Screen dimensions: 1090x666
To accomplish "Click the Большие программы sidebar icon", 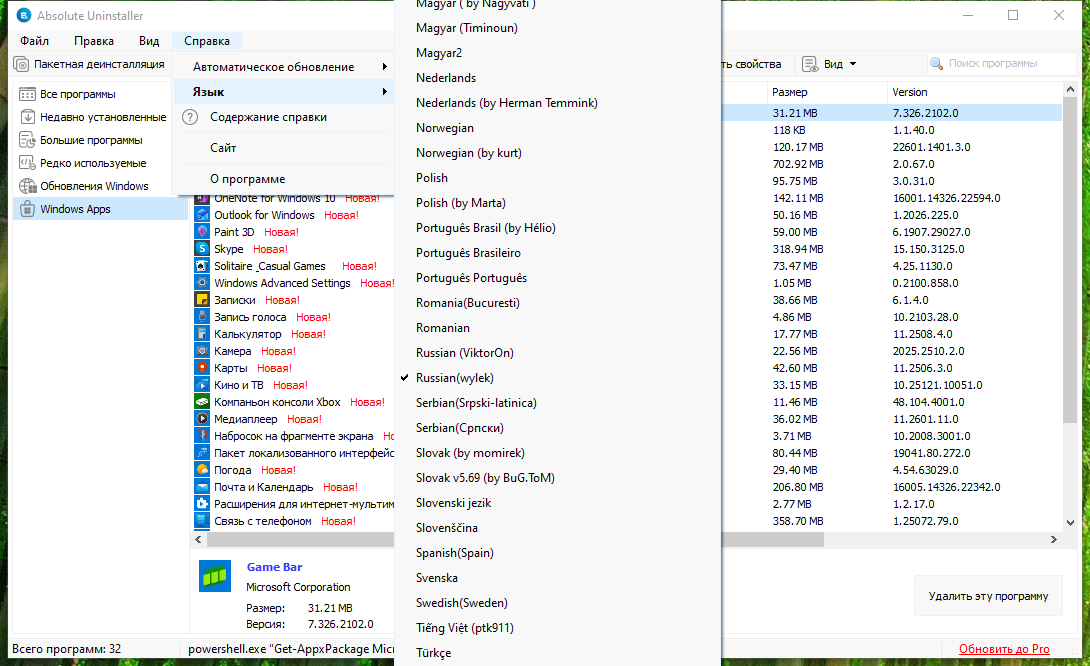I will point(28,140).
